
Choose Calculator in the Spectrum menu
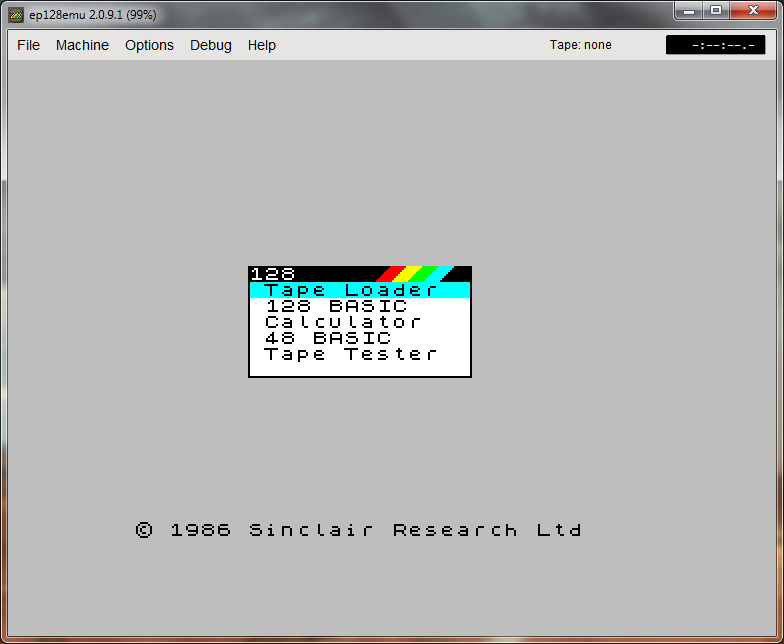tap(360, 322)
